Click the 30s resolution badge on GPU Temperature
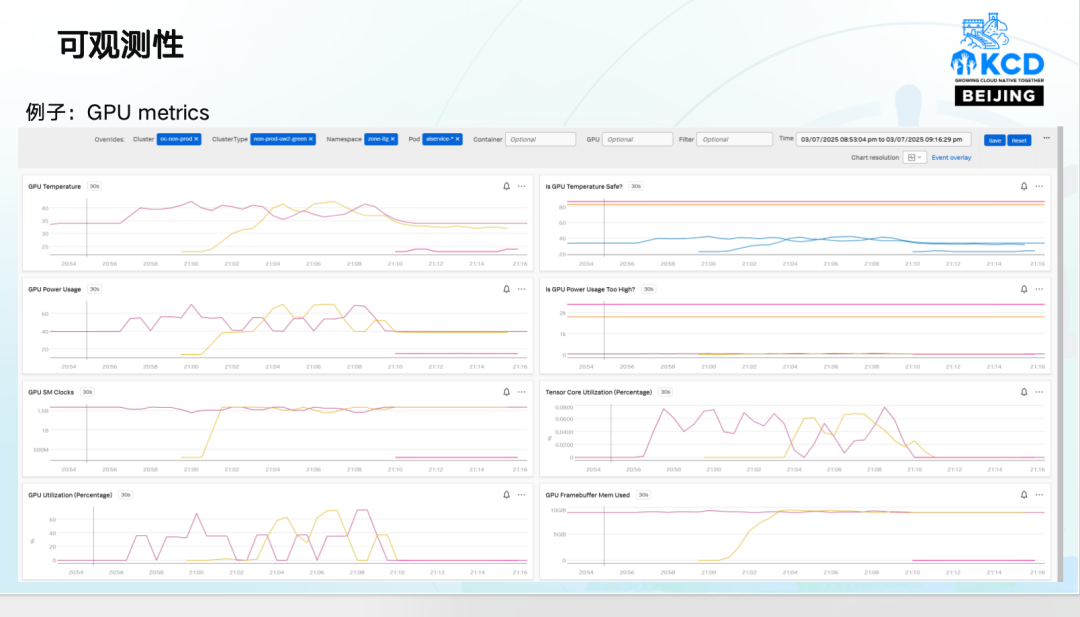 pyautogui.click(x=94, y=186)
